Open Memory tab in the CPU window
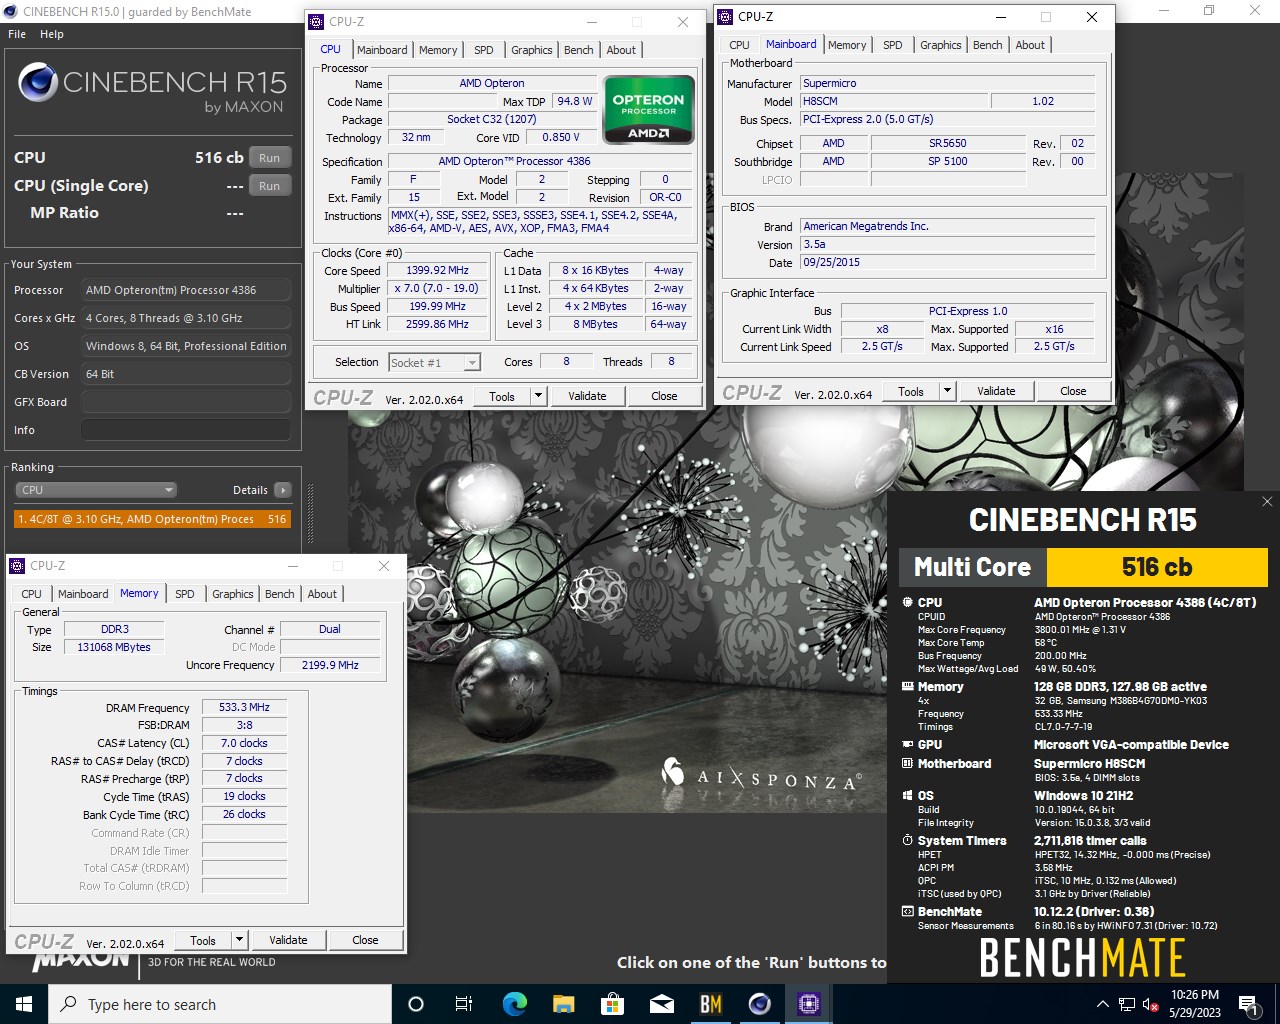 [438, 50]
